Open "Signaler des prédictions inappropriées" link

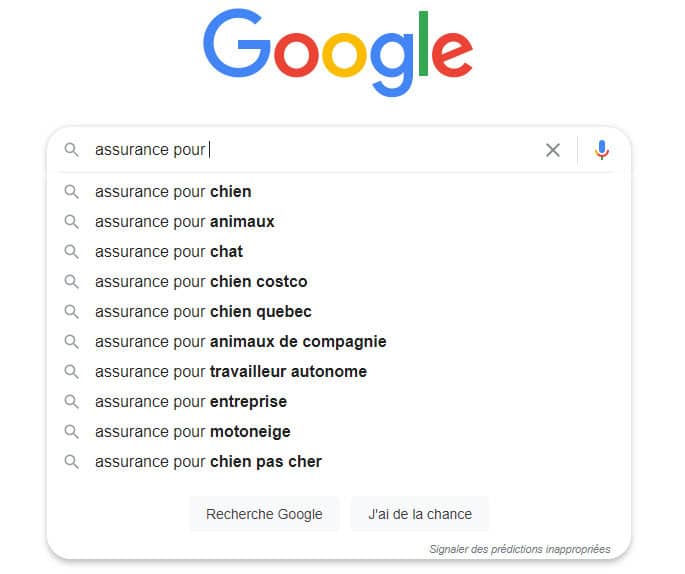pos(519,549)
